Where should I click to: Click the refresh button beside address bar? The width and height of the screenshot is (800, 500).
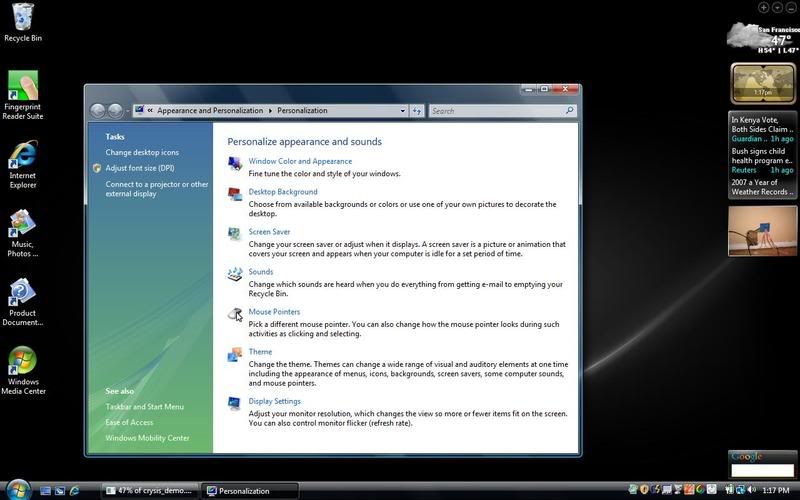[x=417, y=111]
